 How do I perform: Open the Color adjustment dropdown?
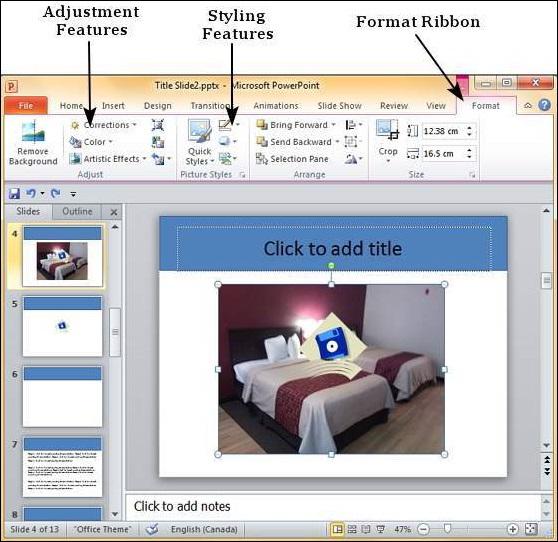(x=91, y=142)
